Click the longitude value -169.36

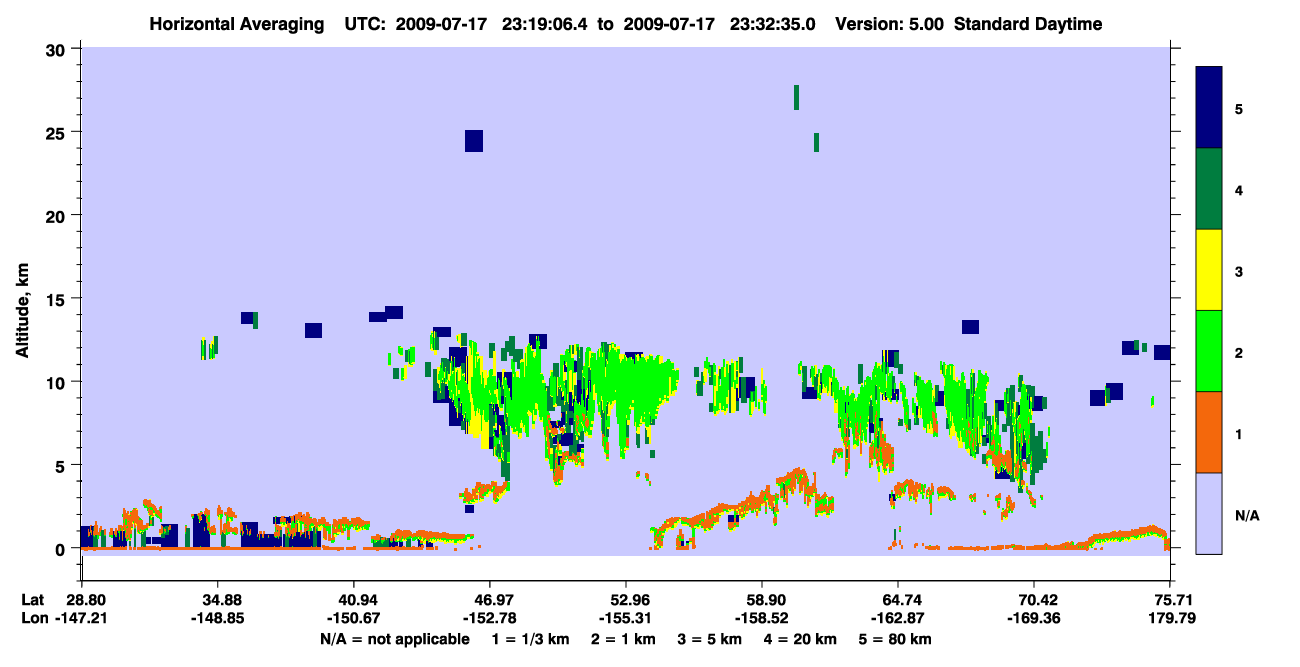coord(1034,618)
